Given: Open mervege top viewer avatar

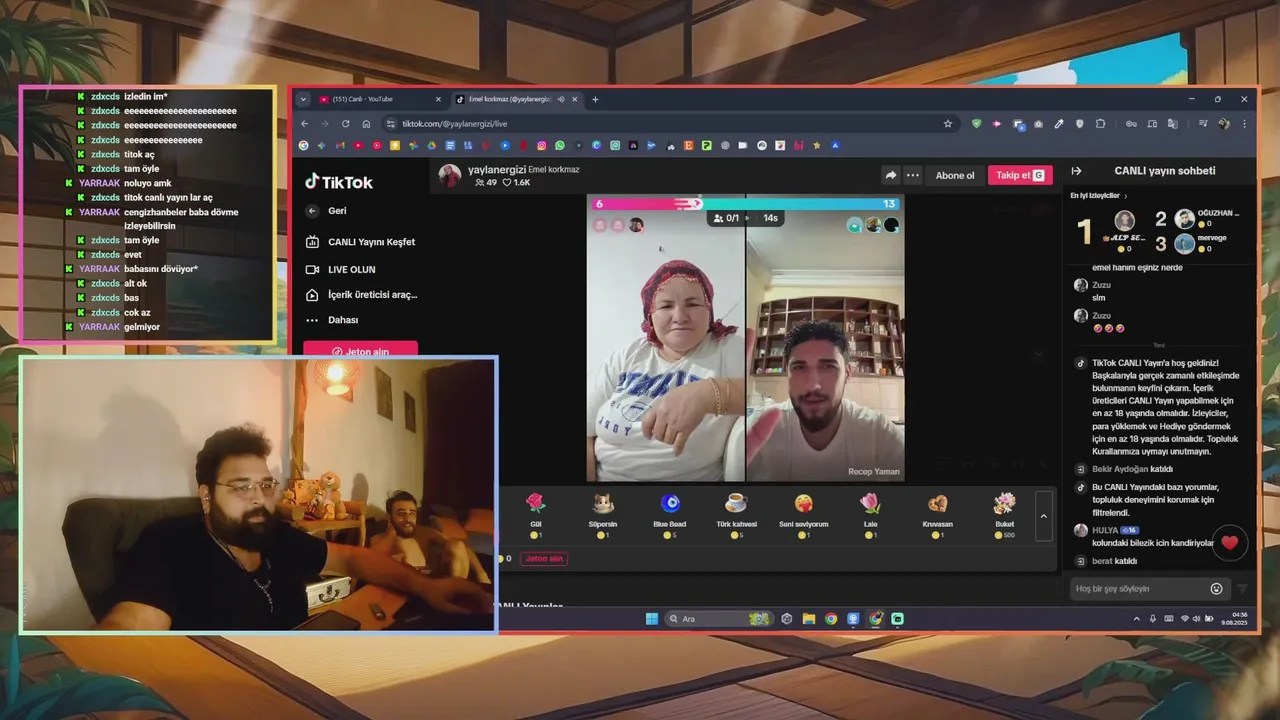Looking at the screenshot, I should [x=1185, y=243].
